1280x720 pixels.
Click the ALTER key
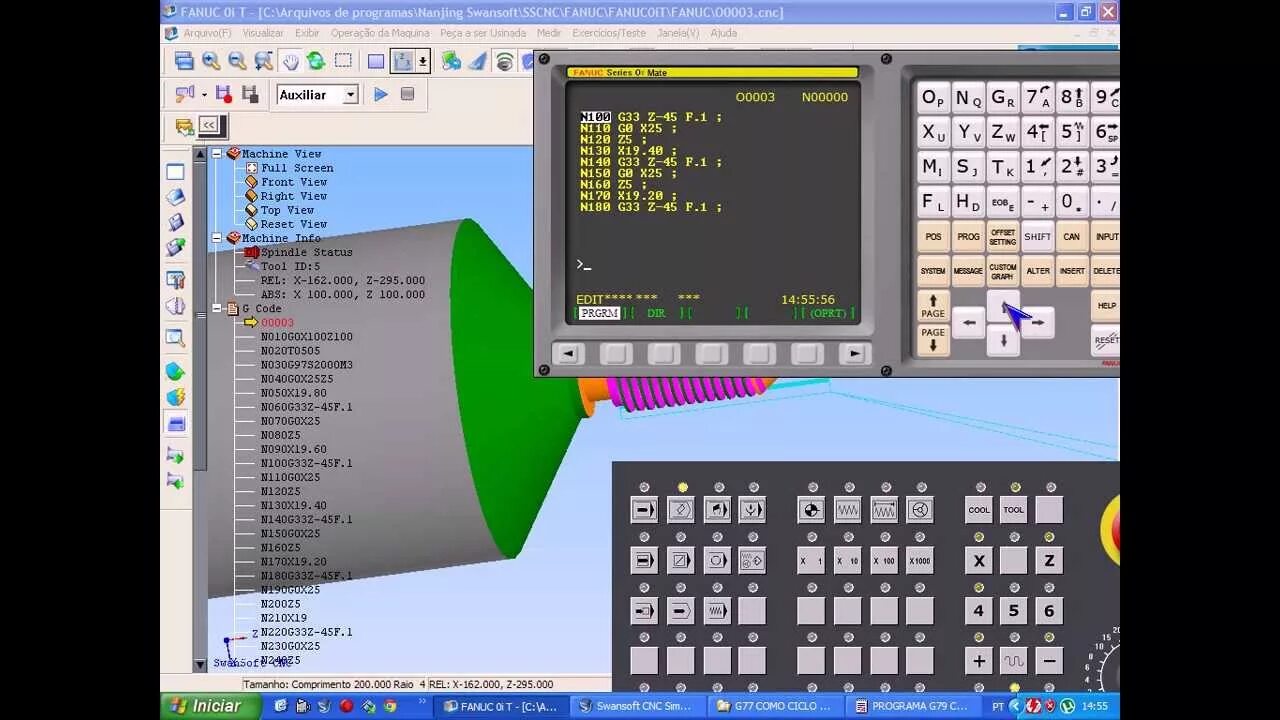point(1037,271)
